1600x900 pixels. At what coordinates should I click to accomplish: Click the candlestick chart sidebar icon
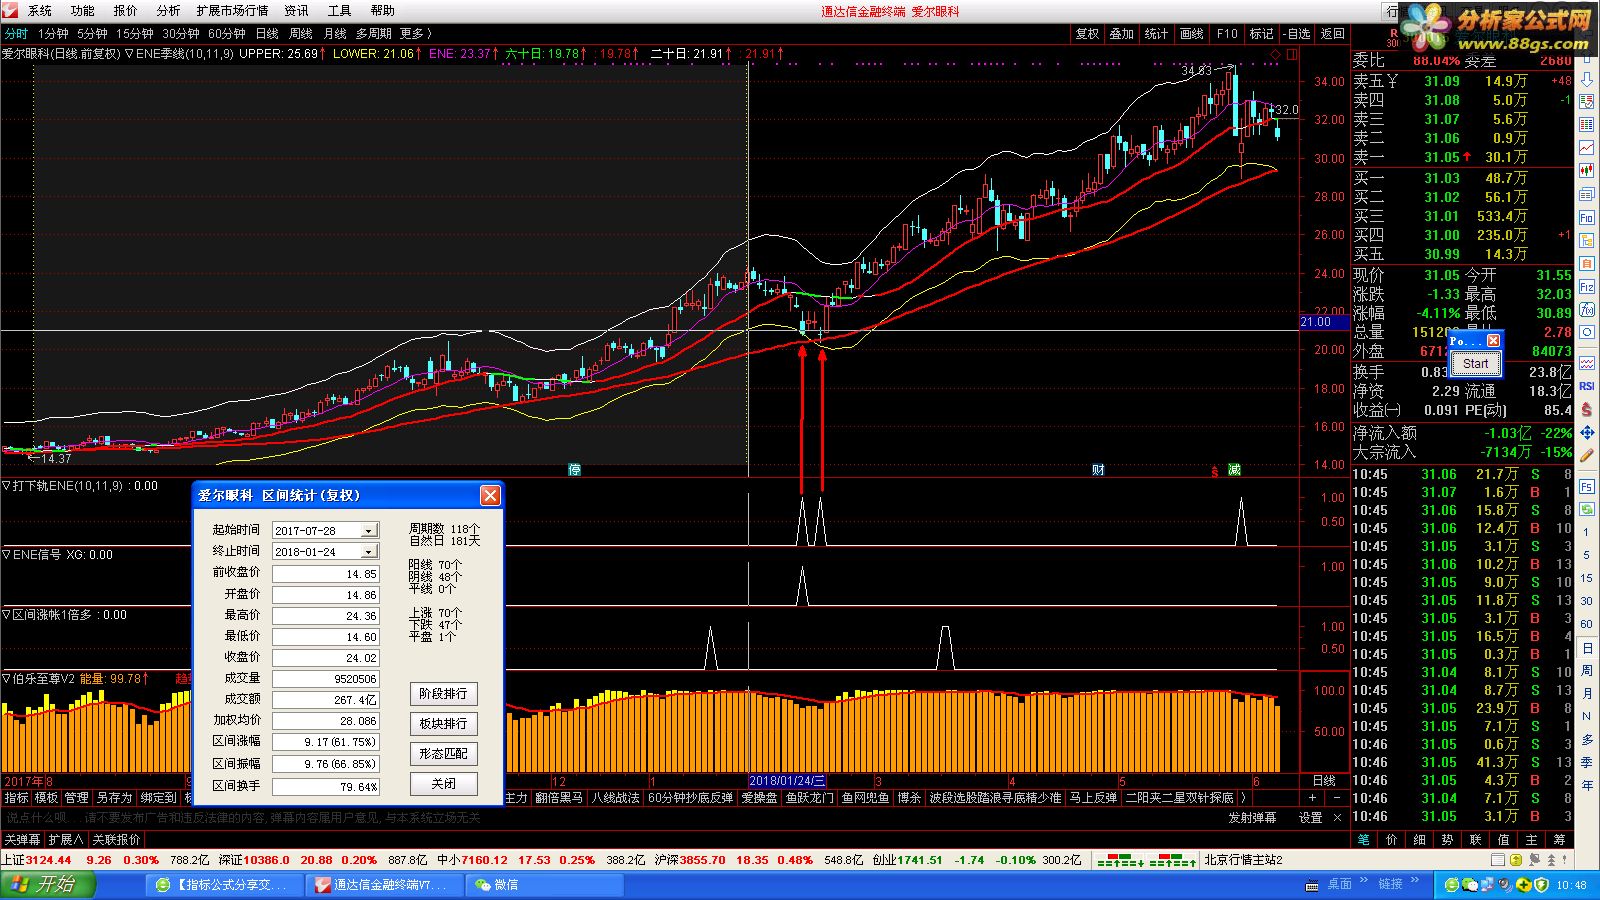pos(1587,171)
